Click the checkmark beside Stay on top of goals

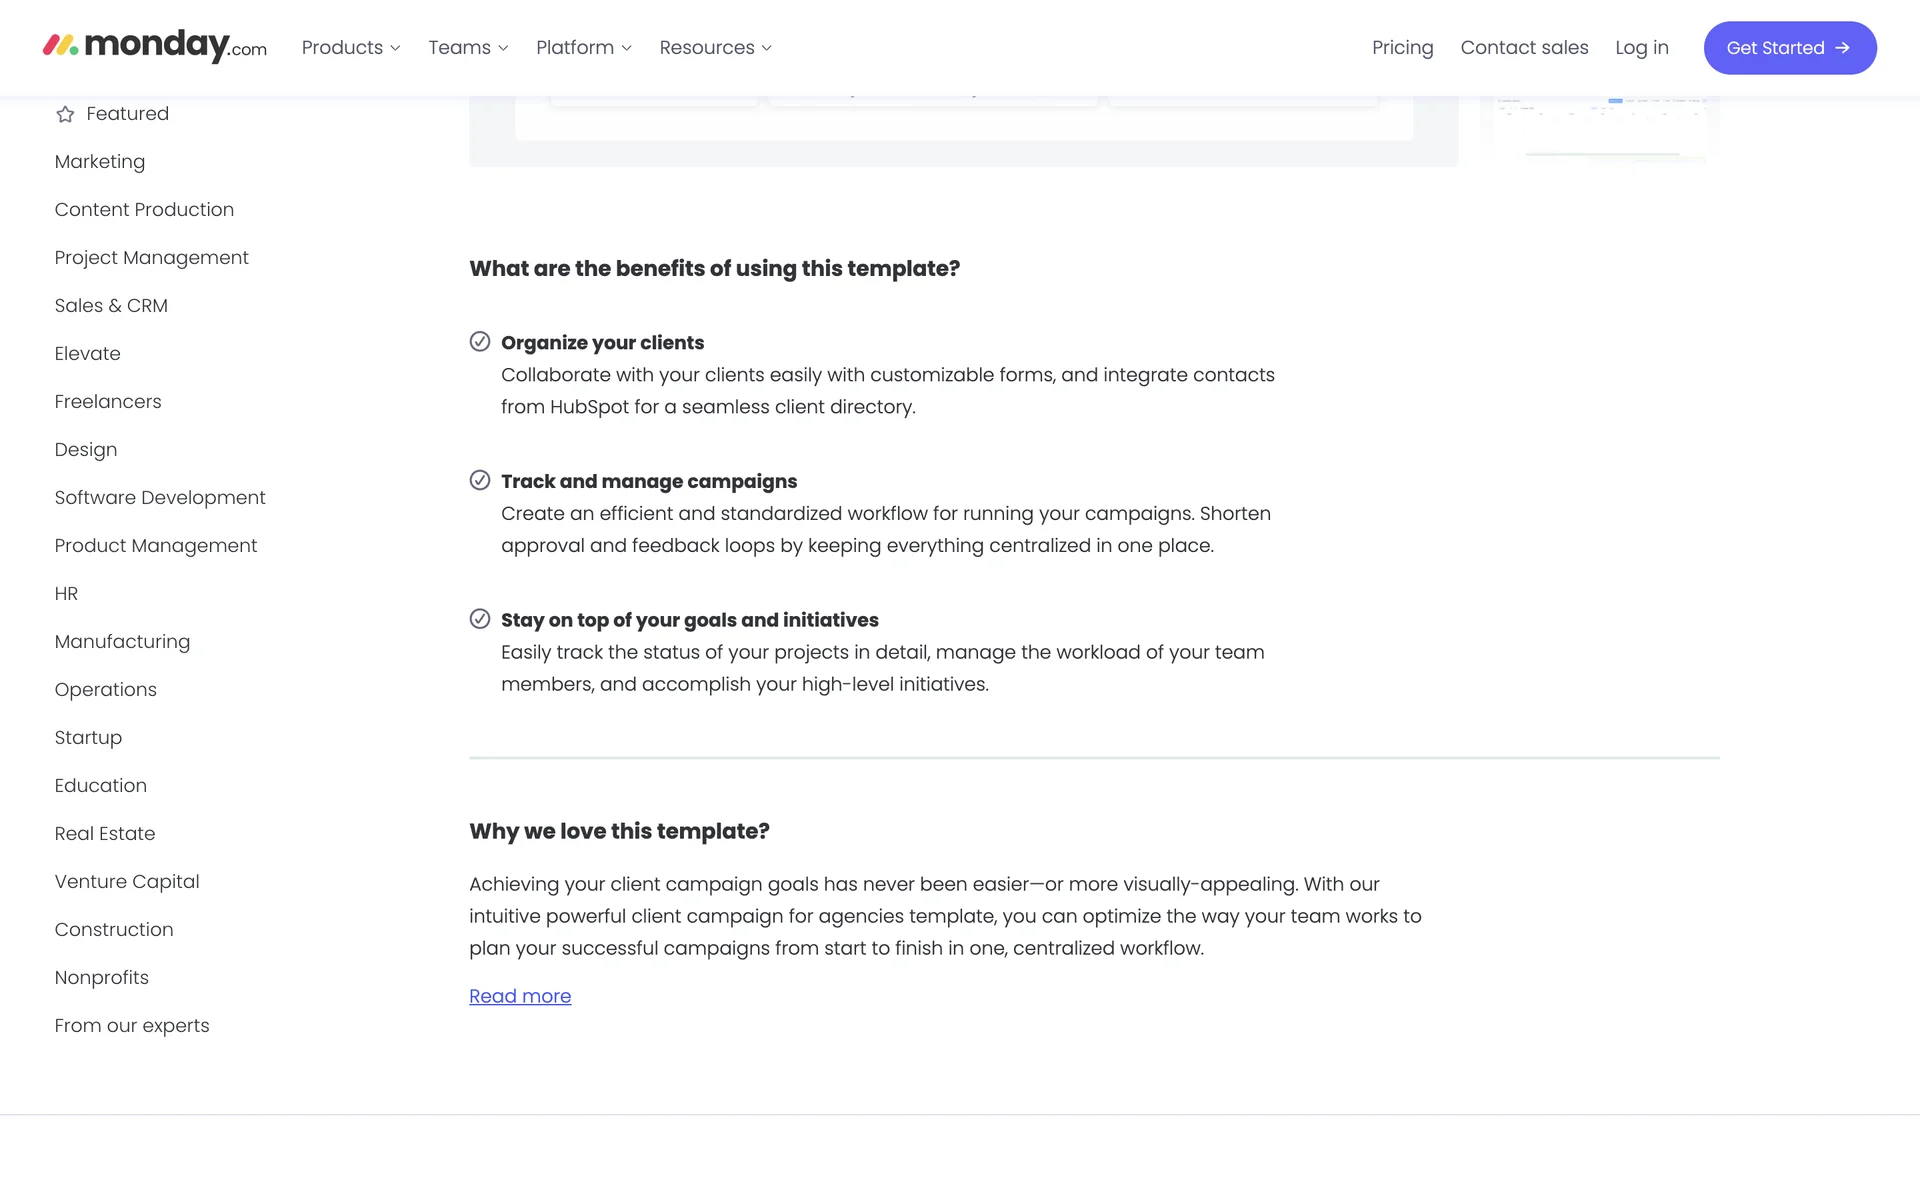480,619
